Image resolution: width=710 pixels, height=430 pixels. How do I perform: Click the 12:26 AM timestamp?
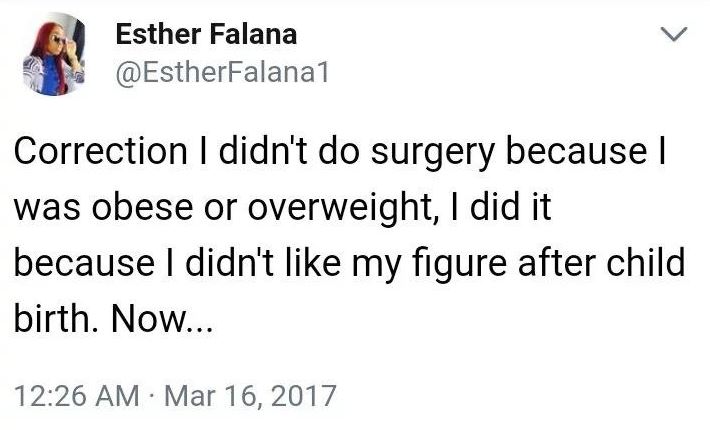tap(74, 394)
